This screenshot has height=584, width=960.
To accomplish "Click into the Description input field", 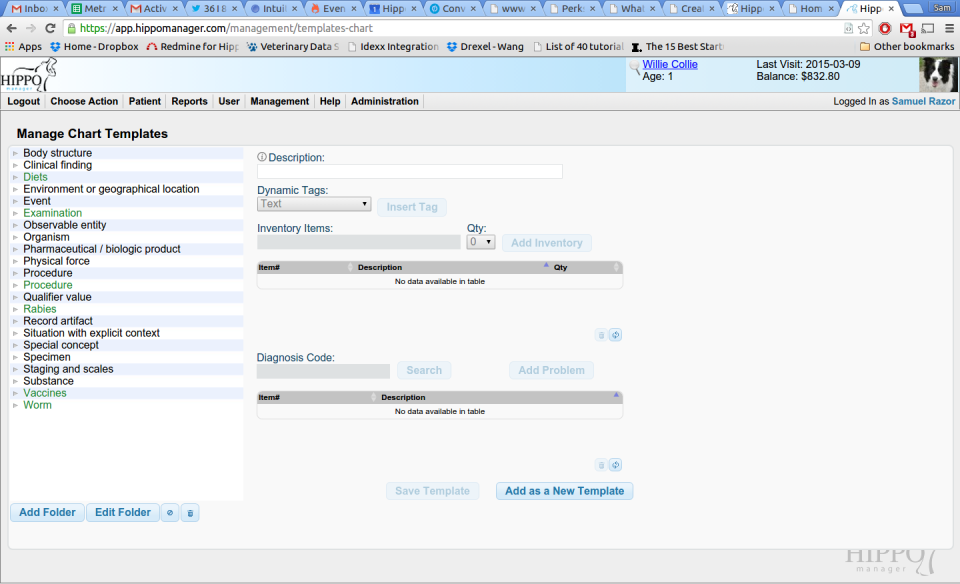I will (x=410, y=171).
